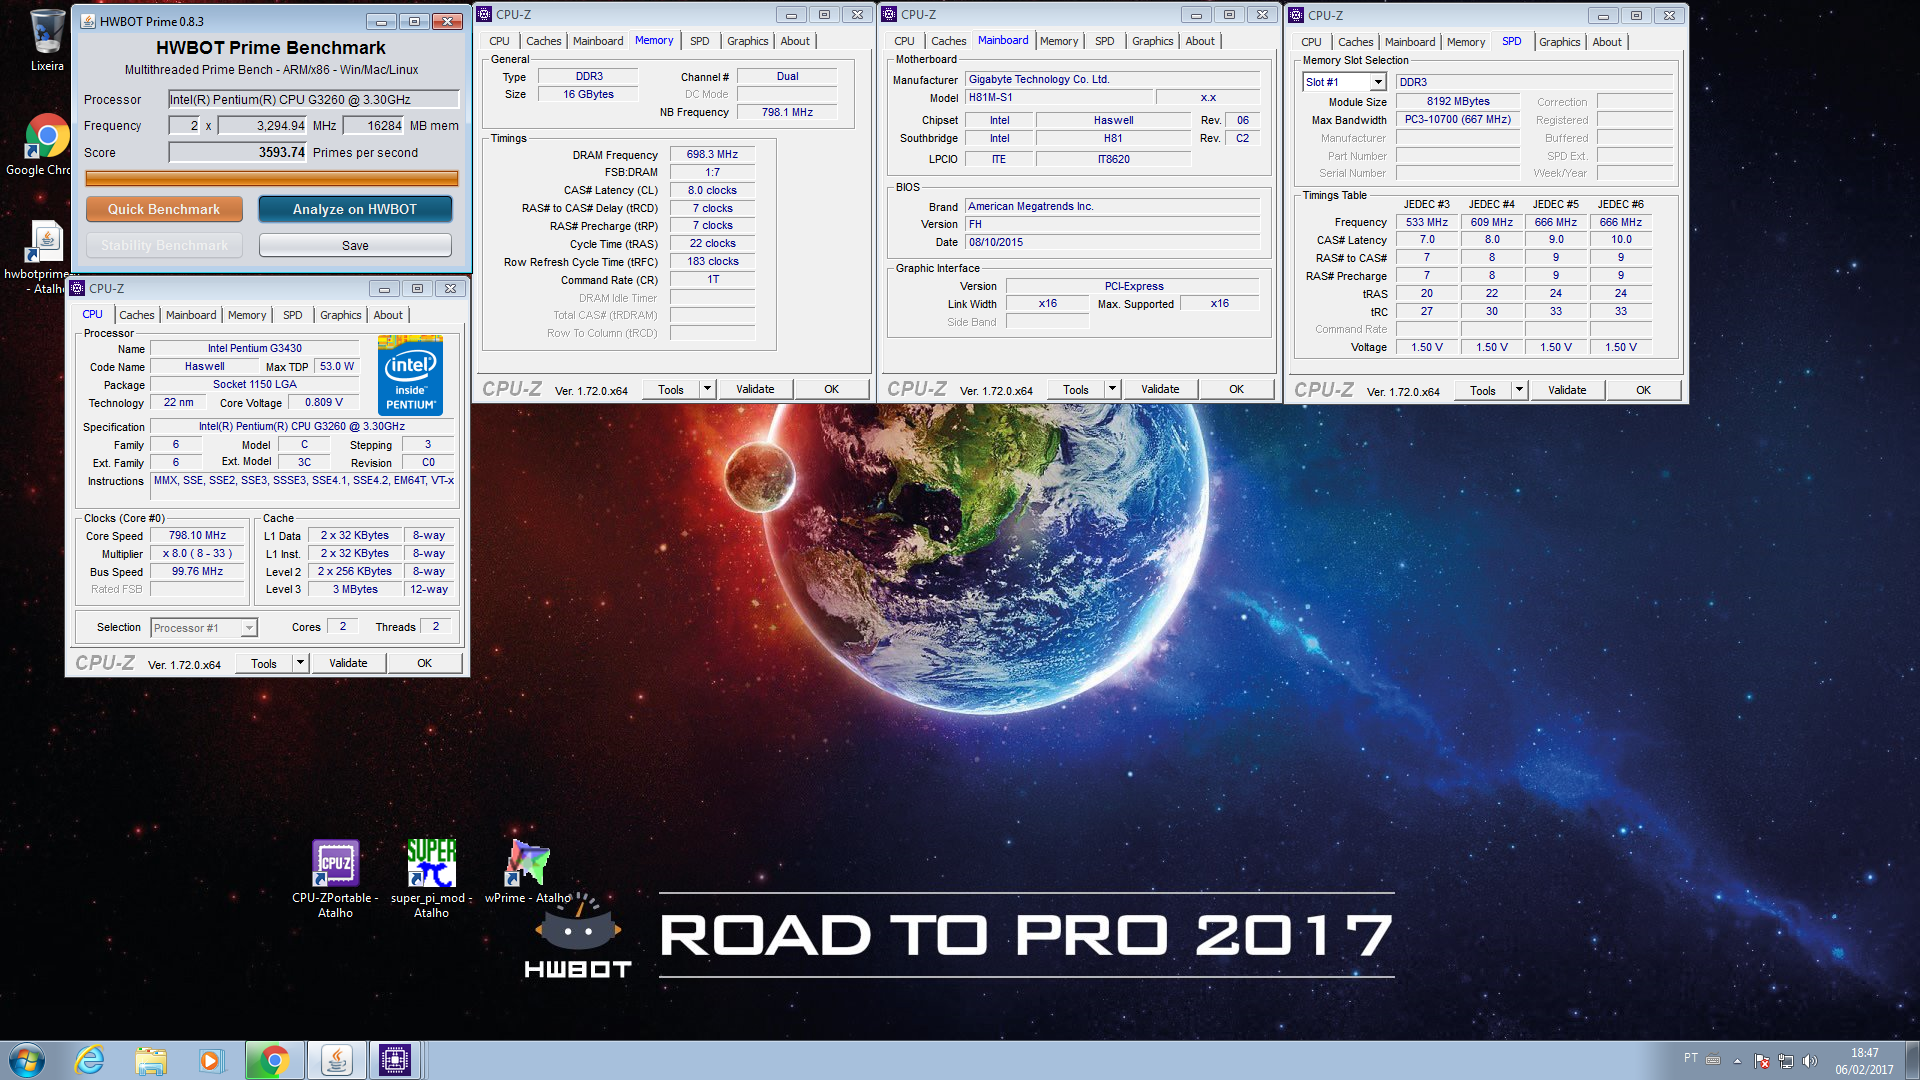Switch to the Chrome taskbar button

(274, 1060)
